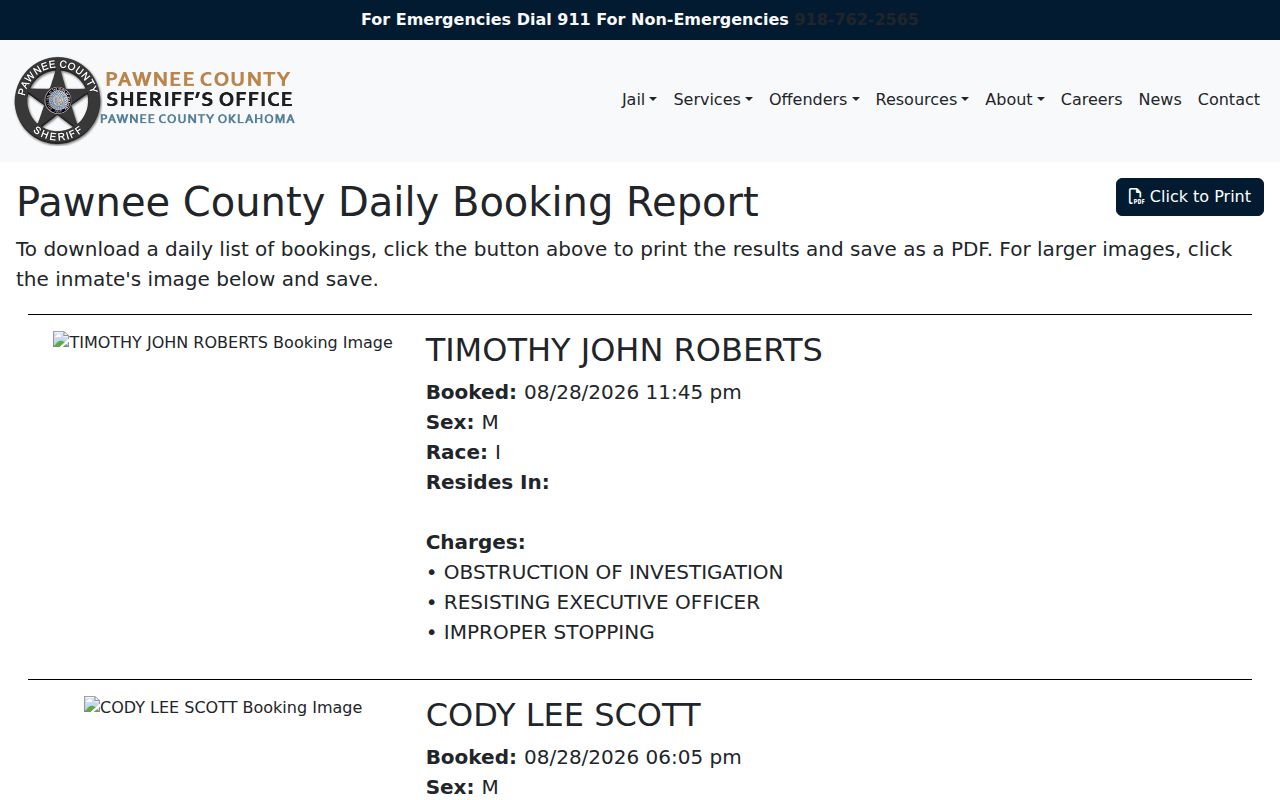Navigate to the Contact page
Image resolution: width=1280 pixels, height=800 pixels.
[1229, 99]
